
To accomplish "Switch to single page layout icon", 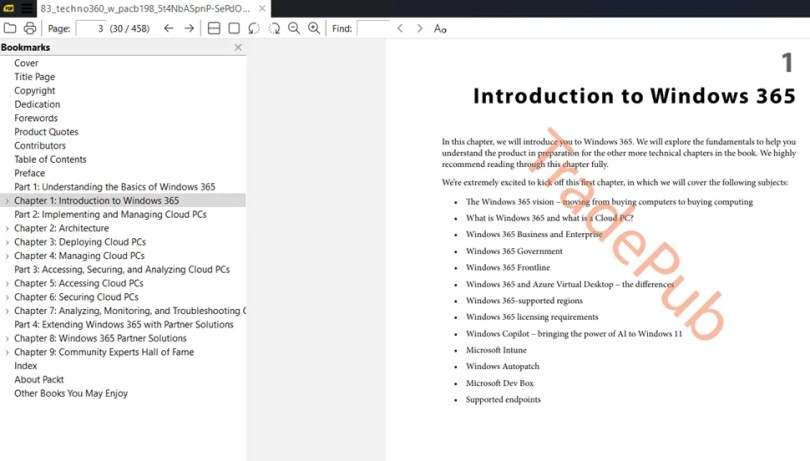I will click(234, 28).
